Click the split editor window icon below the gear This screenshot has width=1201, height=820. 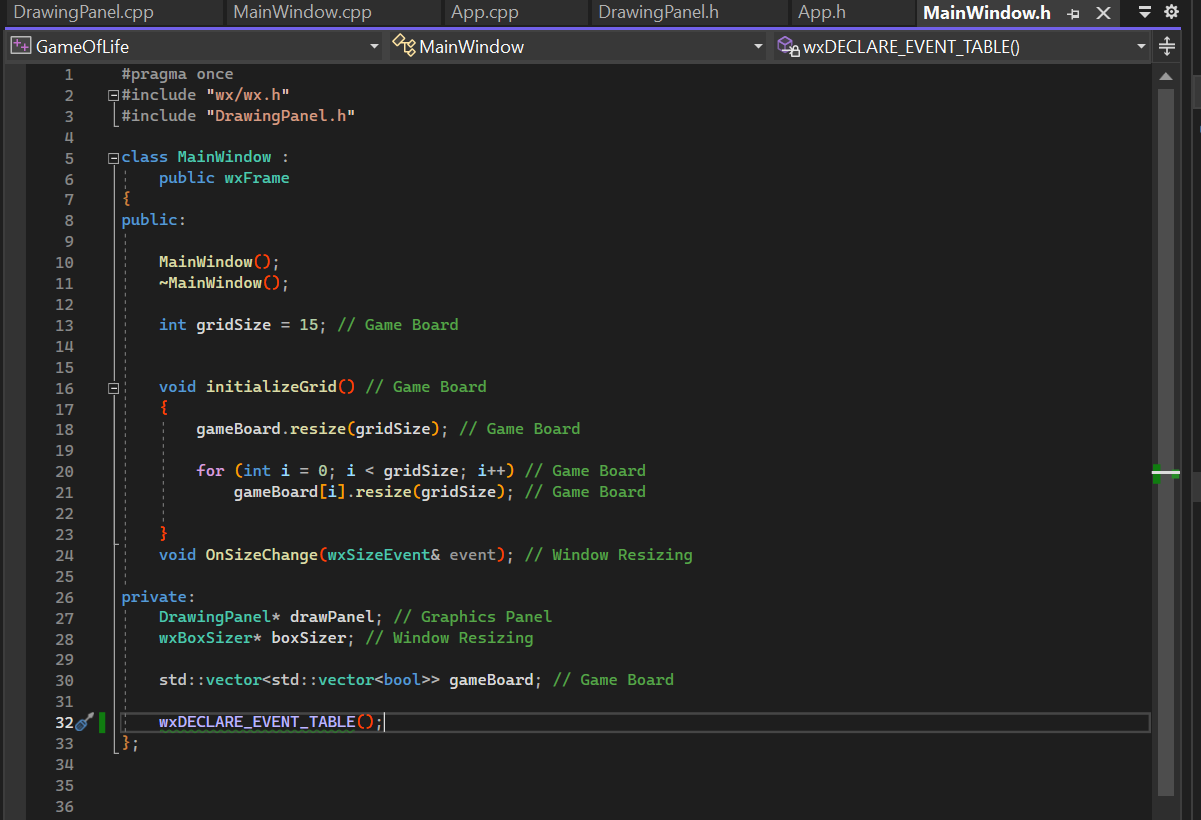pyautogui.click(x=1166, y=46)
